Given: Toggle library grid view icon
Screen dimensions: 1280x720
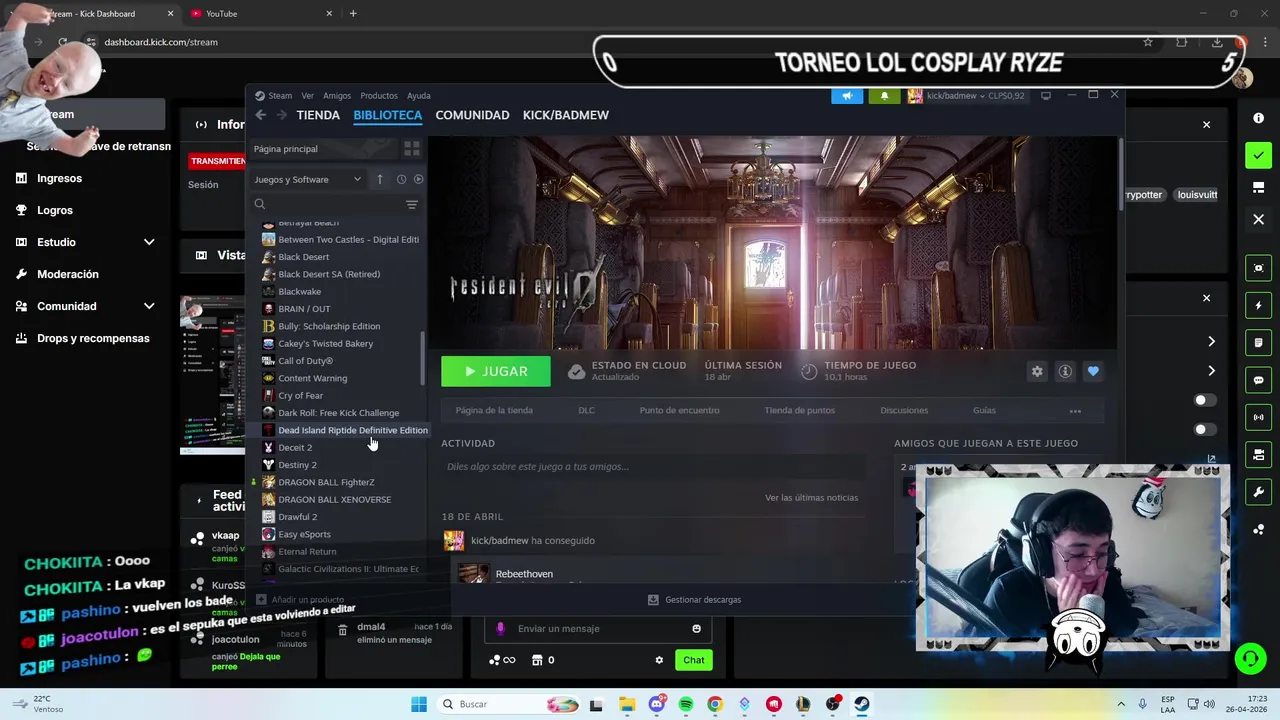Looking at the screenshot, I should [412, 149].
